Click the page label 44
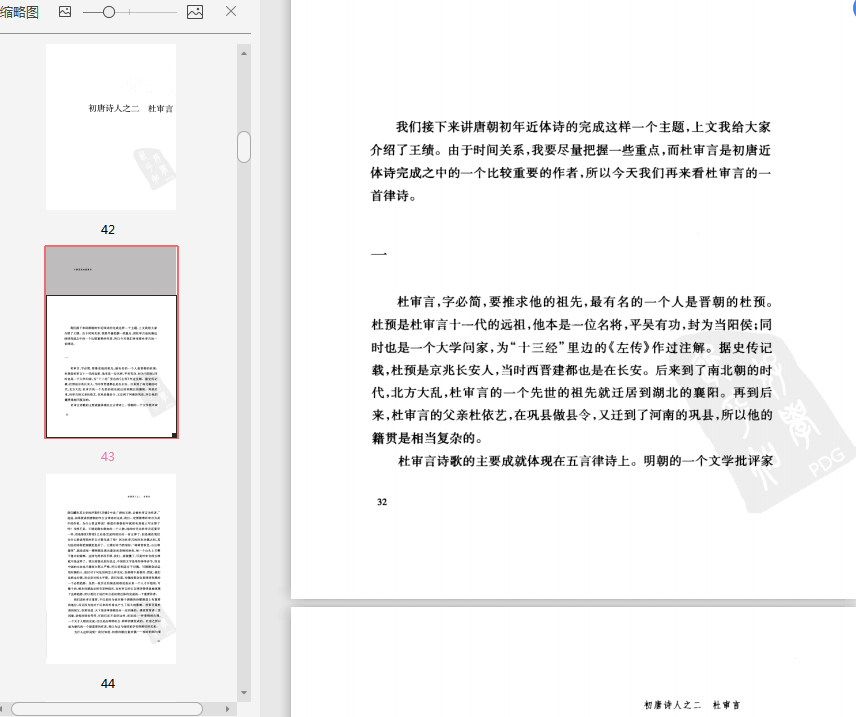Image resolution: width=856 pixels, height=717 pixels. (x=108, y=684)
